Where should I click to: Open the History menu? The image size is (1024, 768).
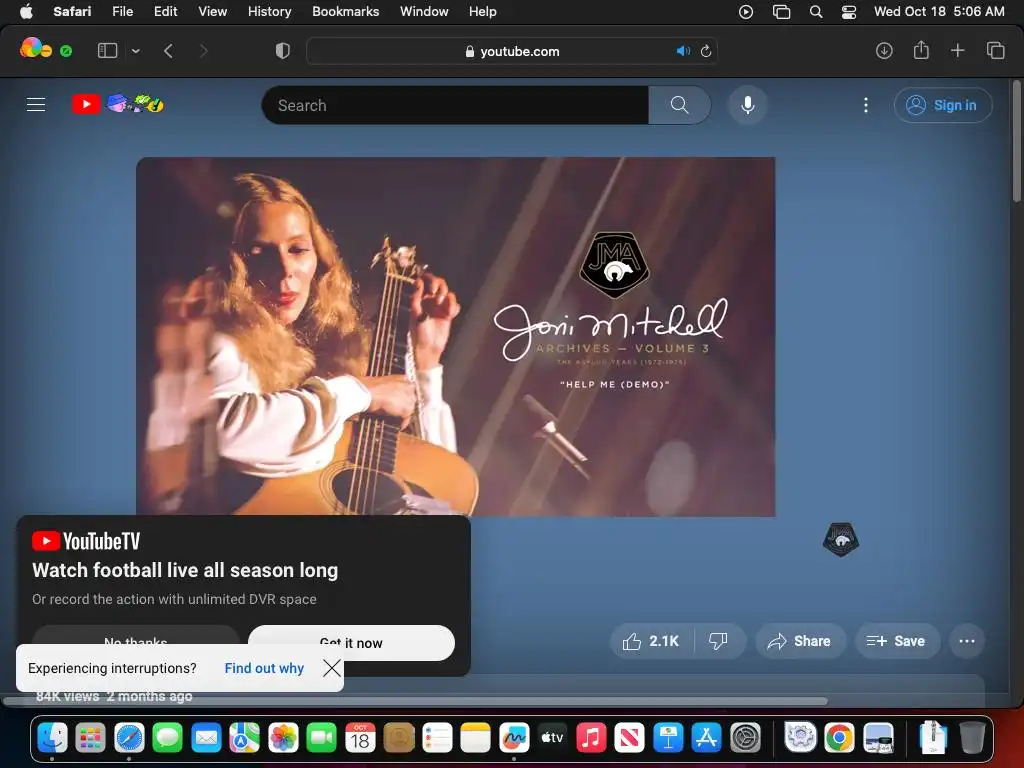pos(269,12)
